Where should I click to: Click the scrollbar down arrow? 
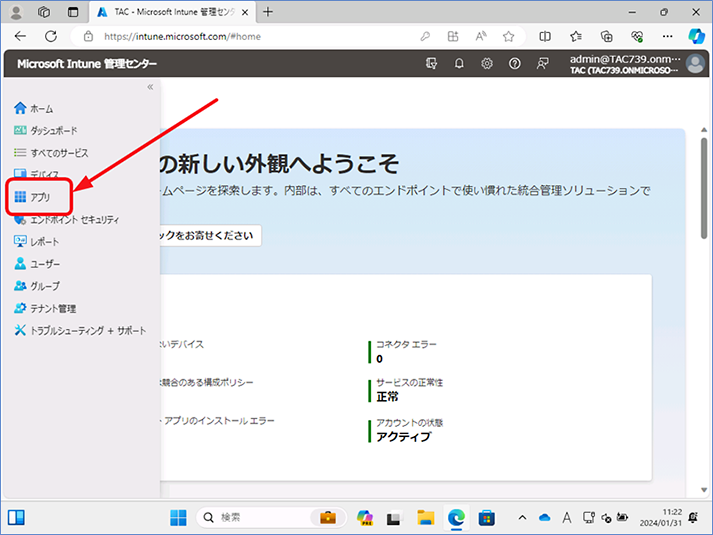[x=704, y=490]
